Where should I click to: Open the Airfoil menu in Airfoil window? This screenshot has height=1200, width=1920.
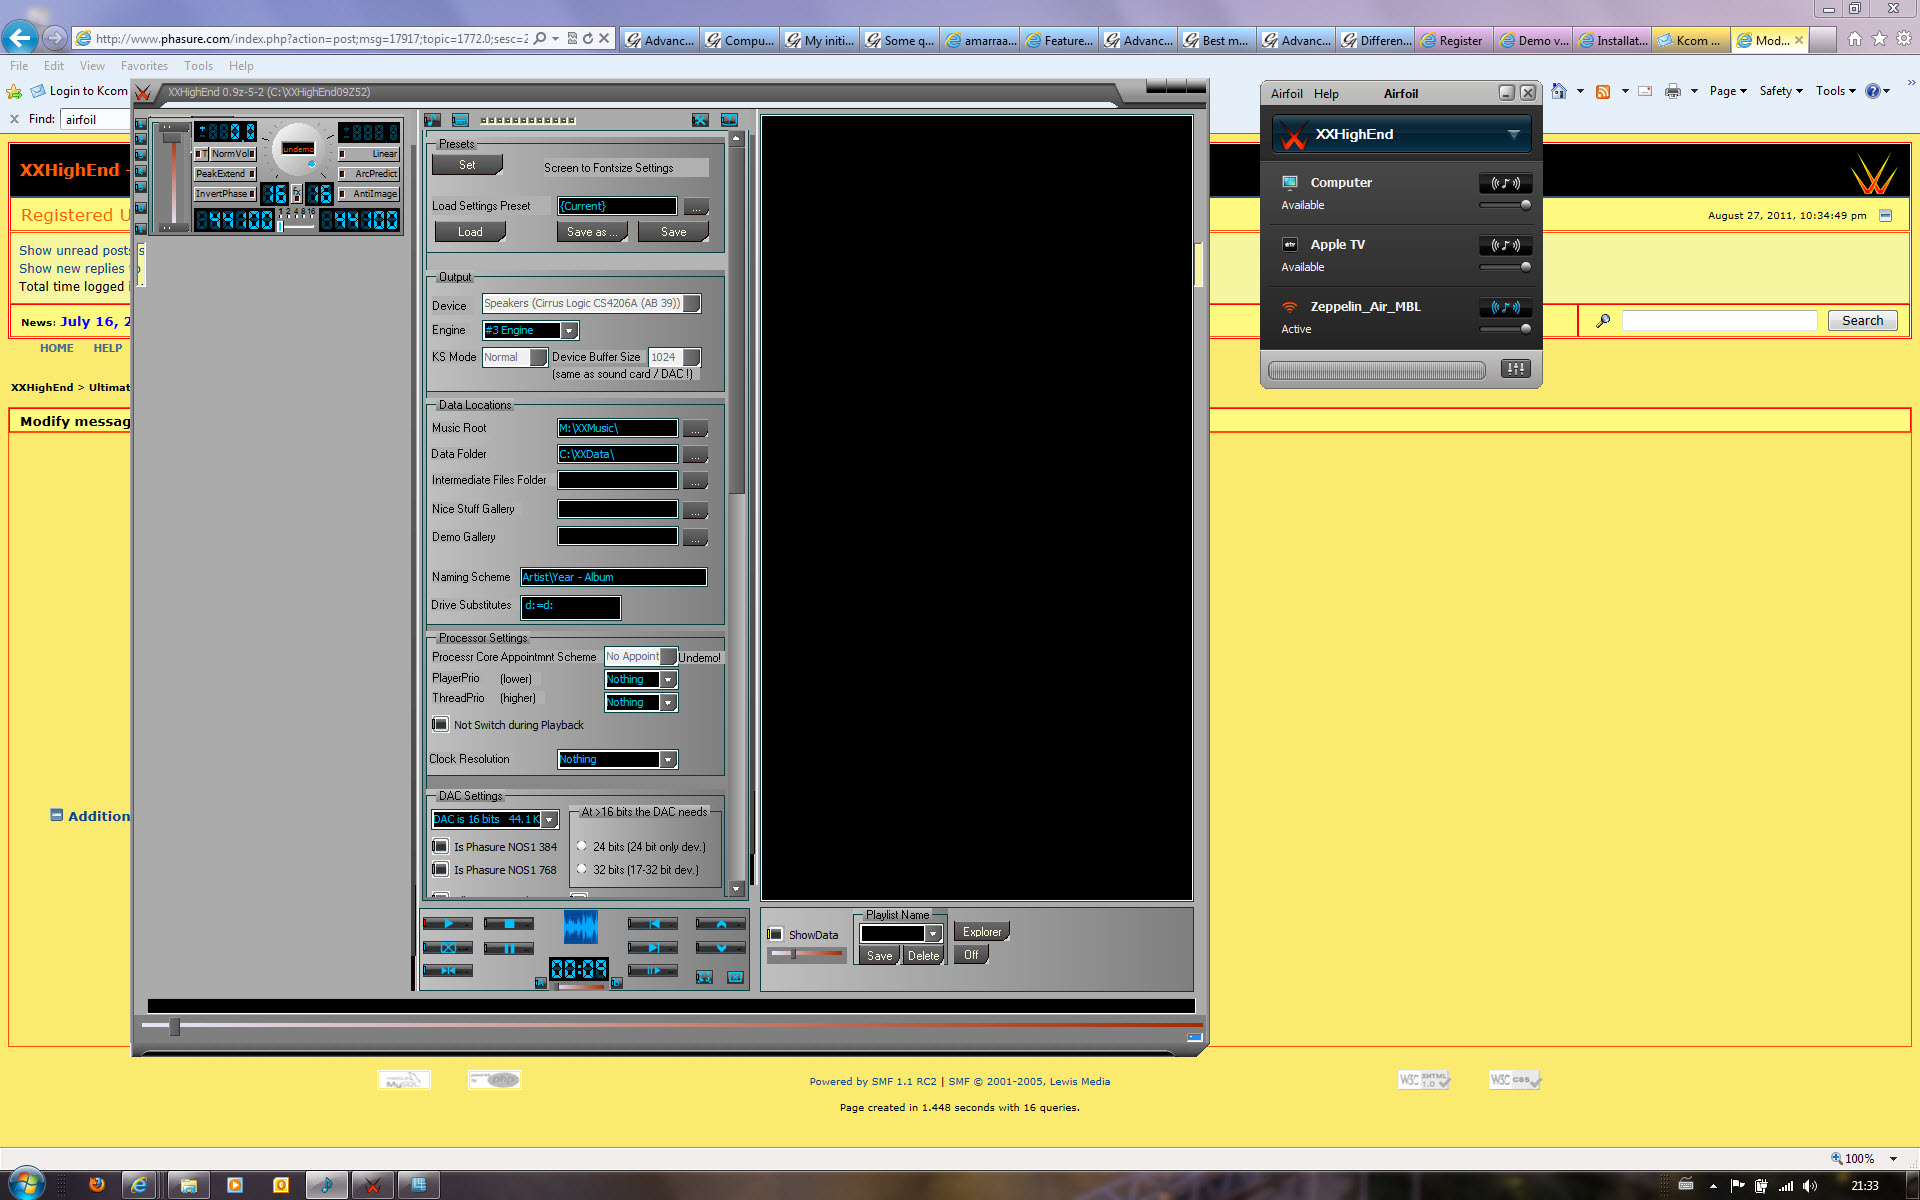[1287, 94]
